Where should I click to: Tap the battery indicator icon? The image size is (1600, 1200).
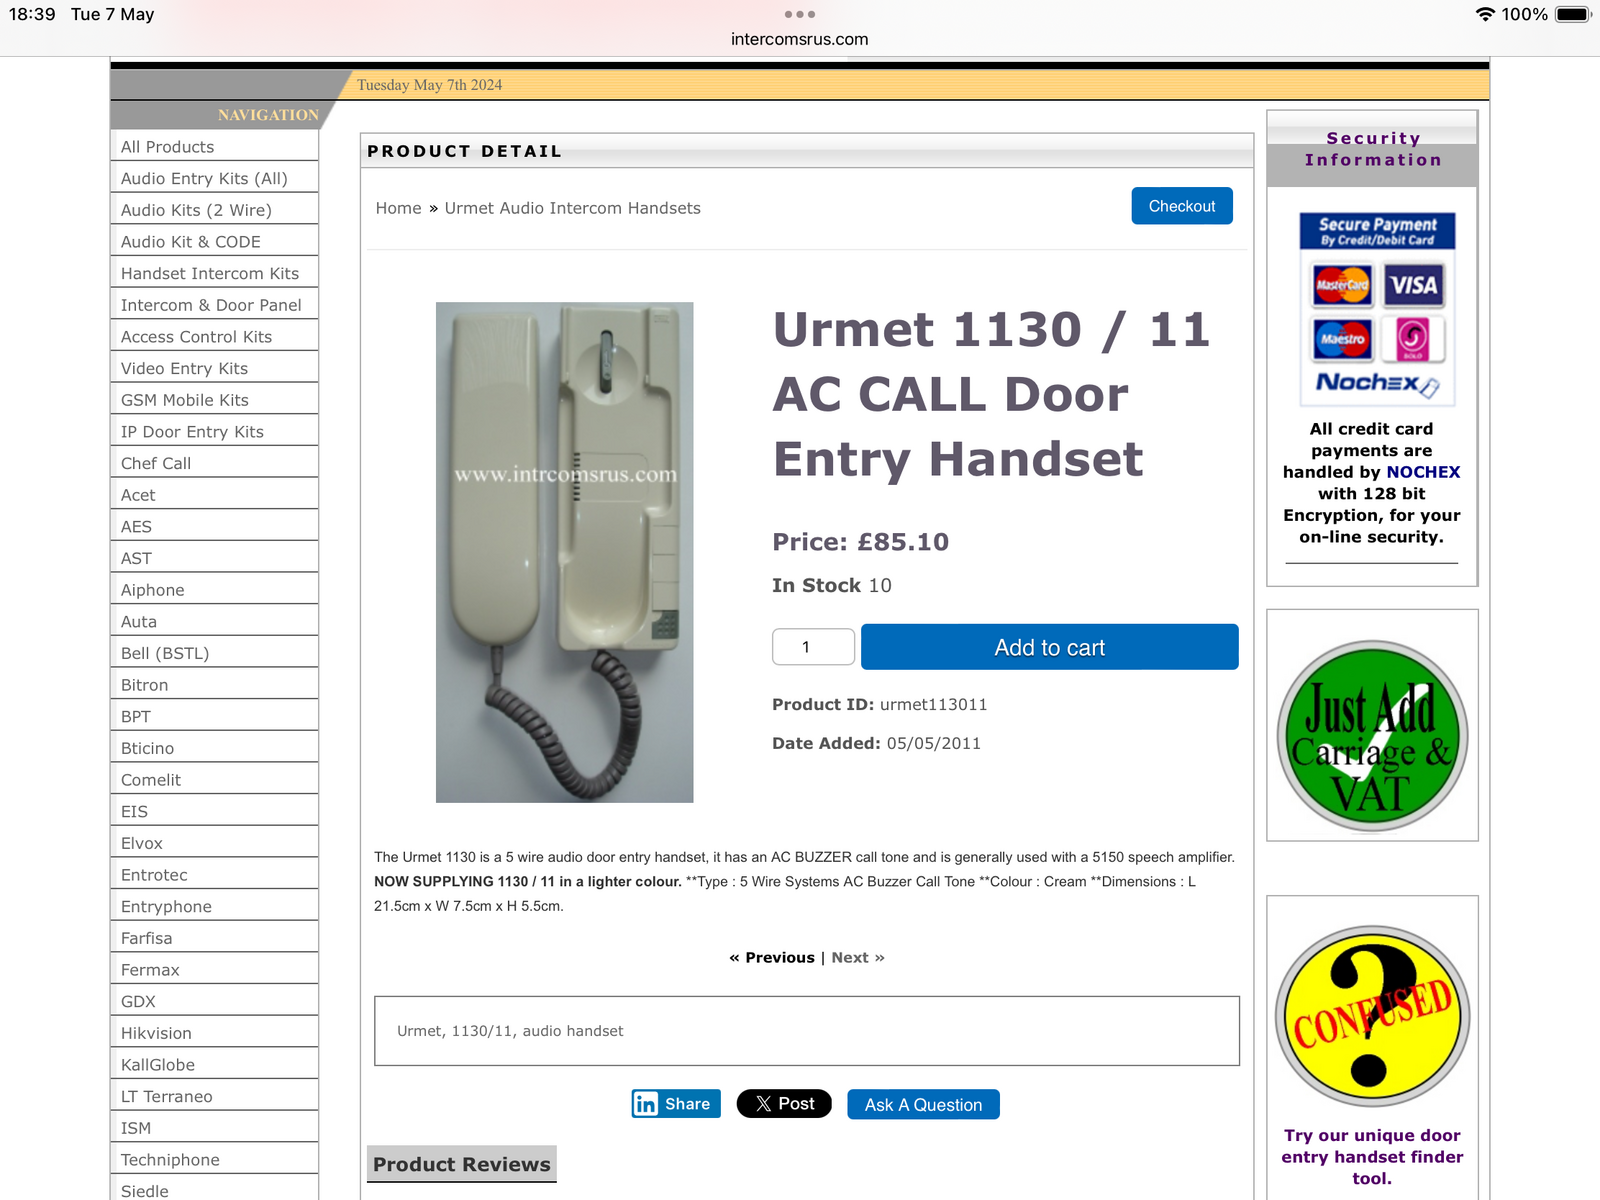coord(1572,14)
